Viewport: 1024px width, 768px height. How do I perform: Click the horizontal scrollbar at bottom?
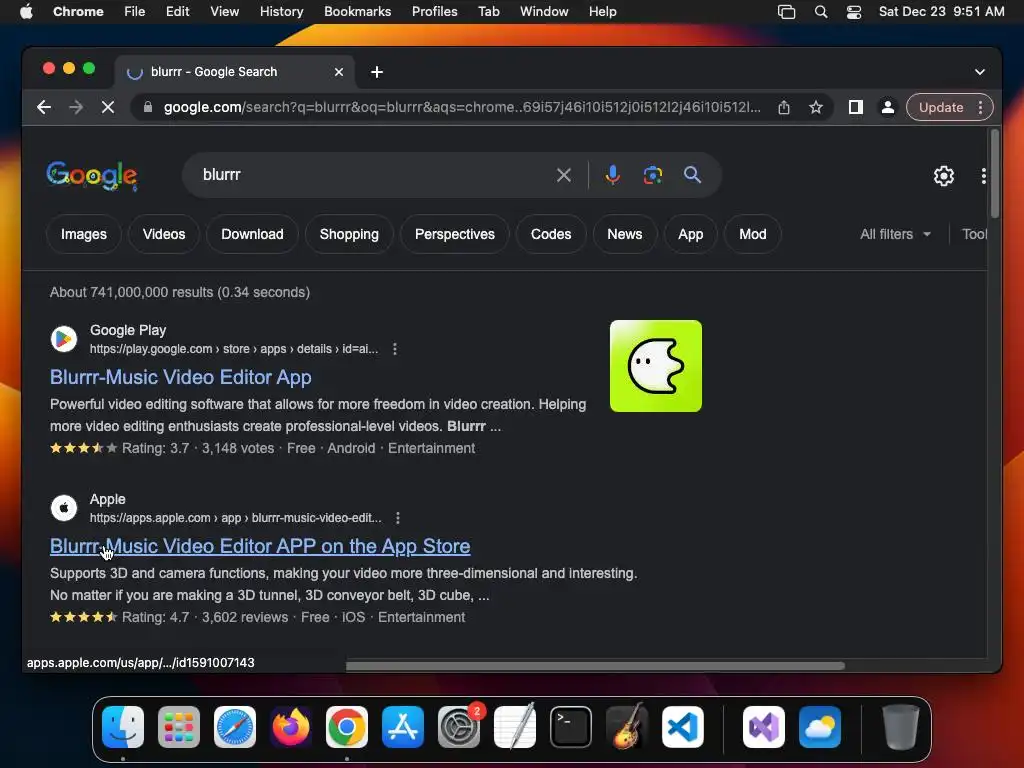click(x=595, y=665)
